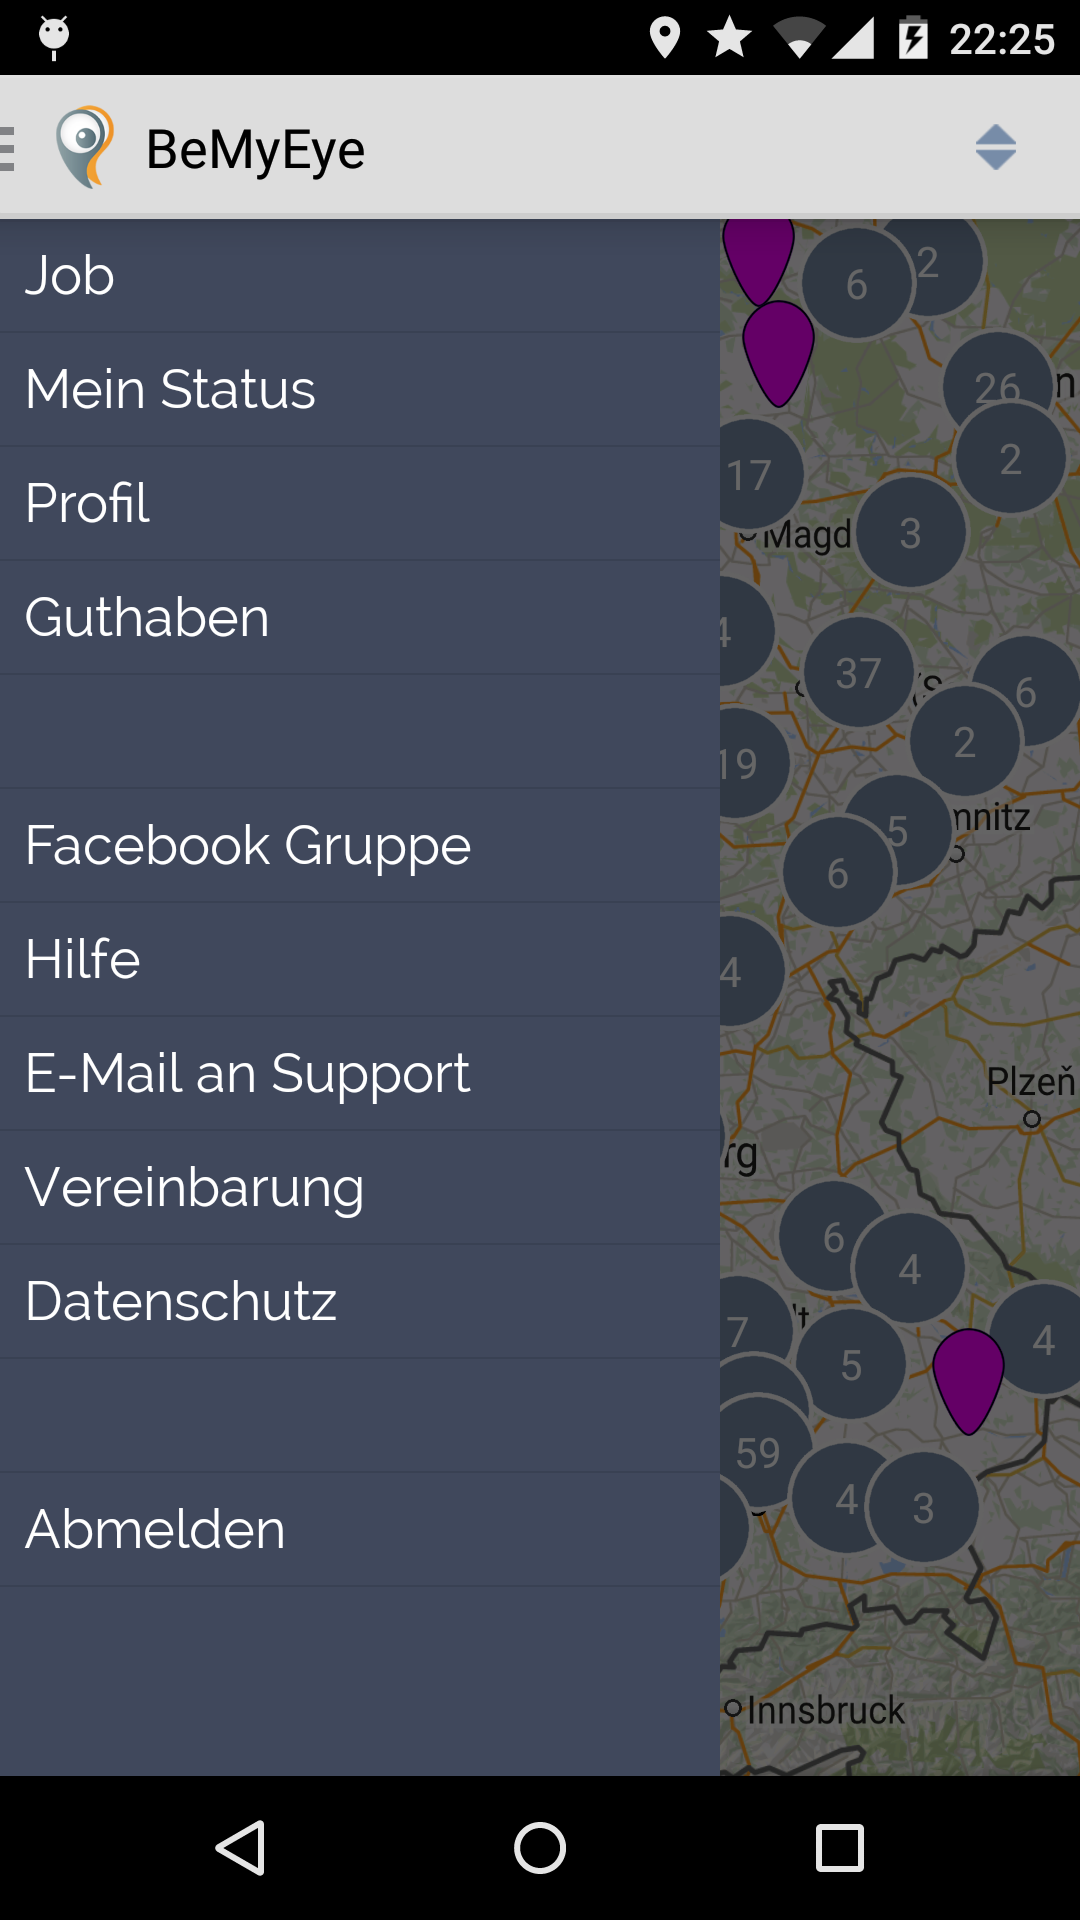Image resolution: width=1080 pixels, height=1920 pixels.
Task: Select the purple map pin near Plzeň
Action: tap(968, 1381)
